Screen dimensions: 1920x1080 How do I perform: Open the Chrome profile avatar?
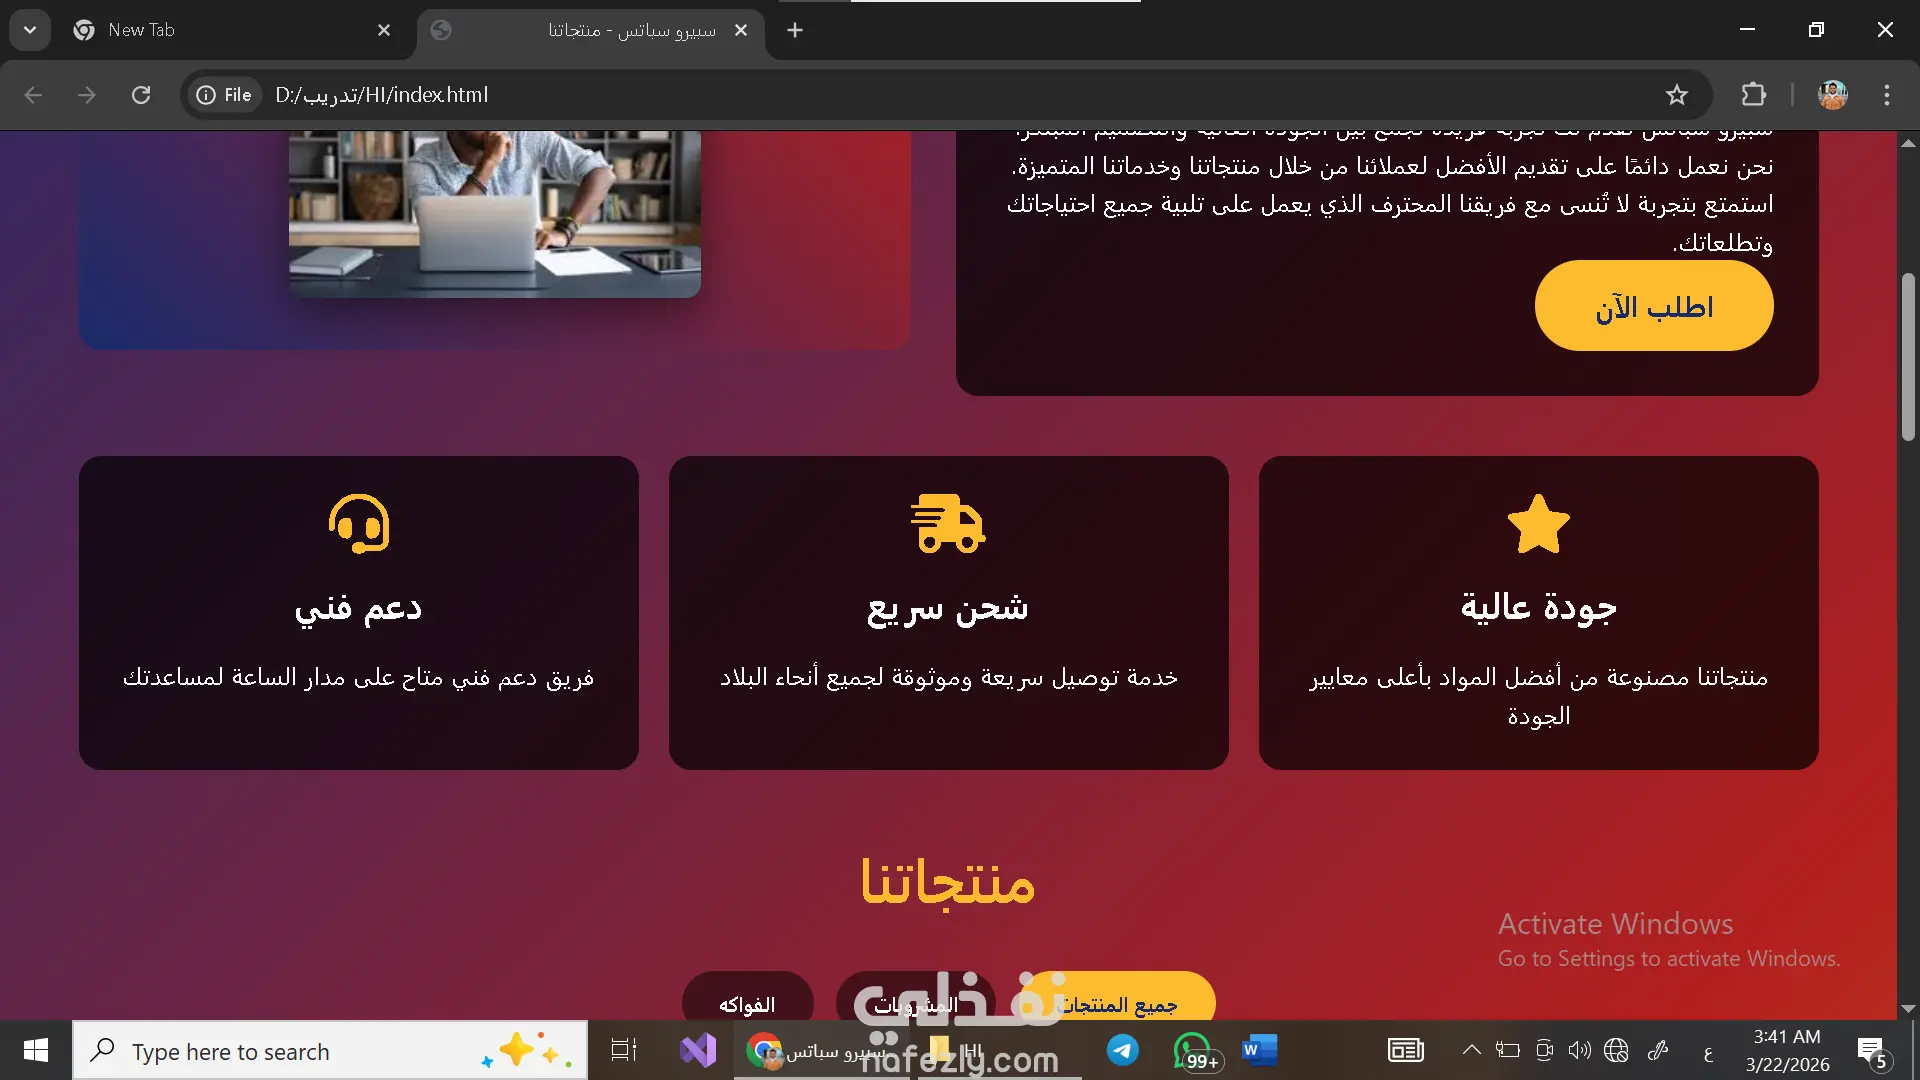[x=1832, y=95]
